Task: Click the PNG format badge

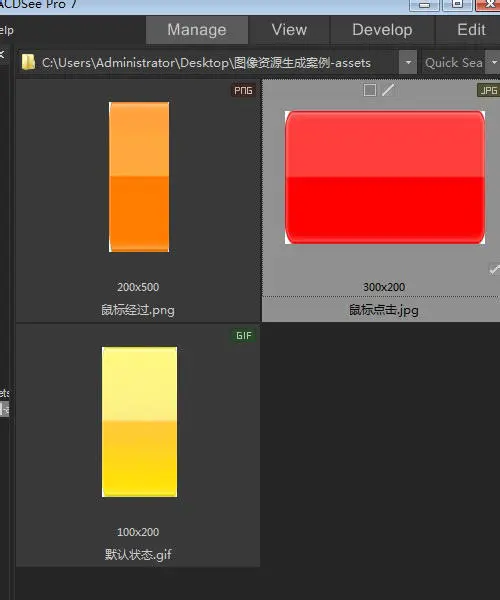Action: tap(243, 90)
